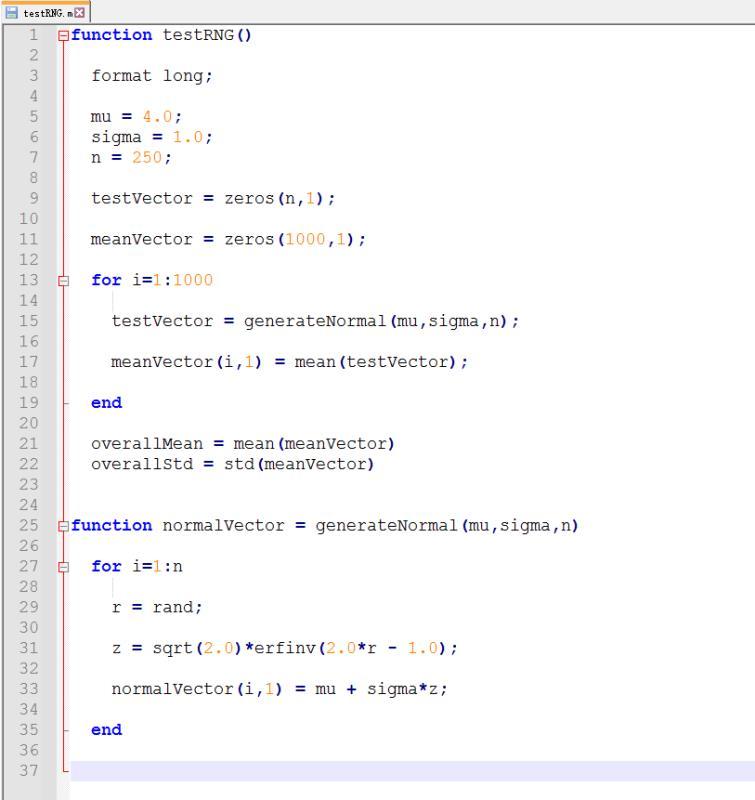Screen dimensions: 755x800
Task: Click 'generateNormal(mu,sigma,n);' on line 15
Action: [x=382, y=321]
